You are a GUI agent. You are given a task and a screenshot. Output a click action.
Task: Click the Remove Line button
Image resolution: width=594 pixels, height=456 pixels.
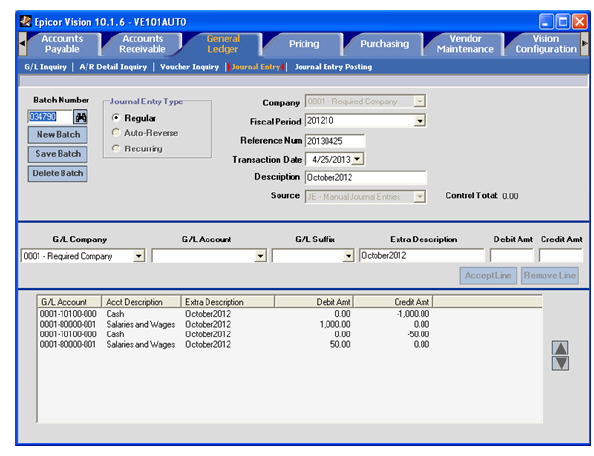click(x=550, y=275)
